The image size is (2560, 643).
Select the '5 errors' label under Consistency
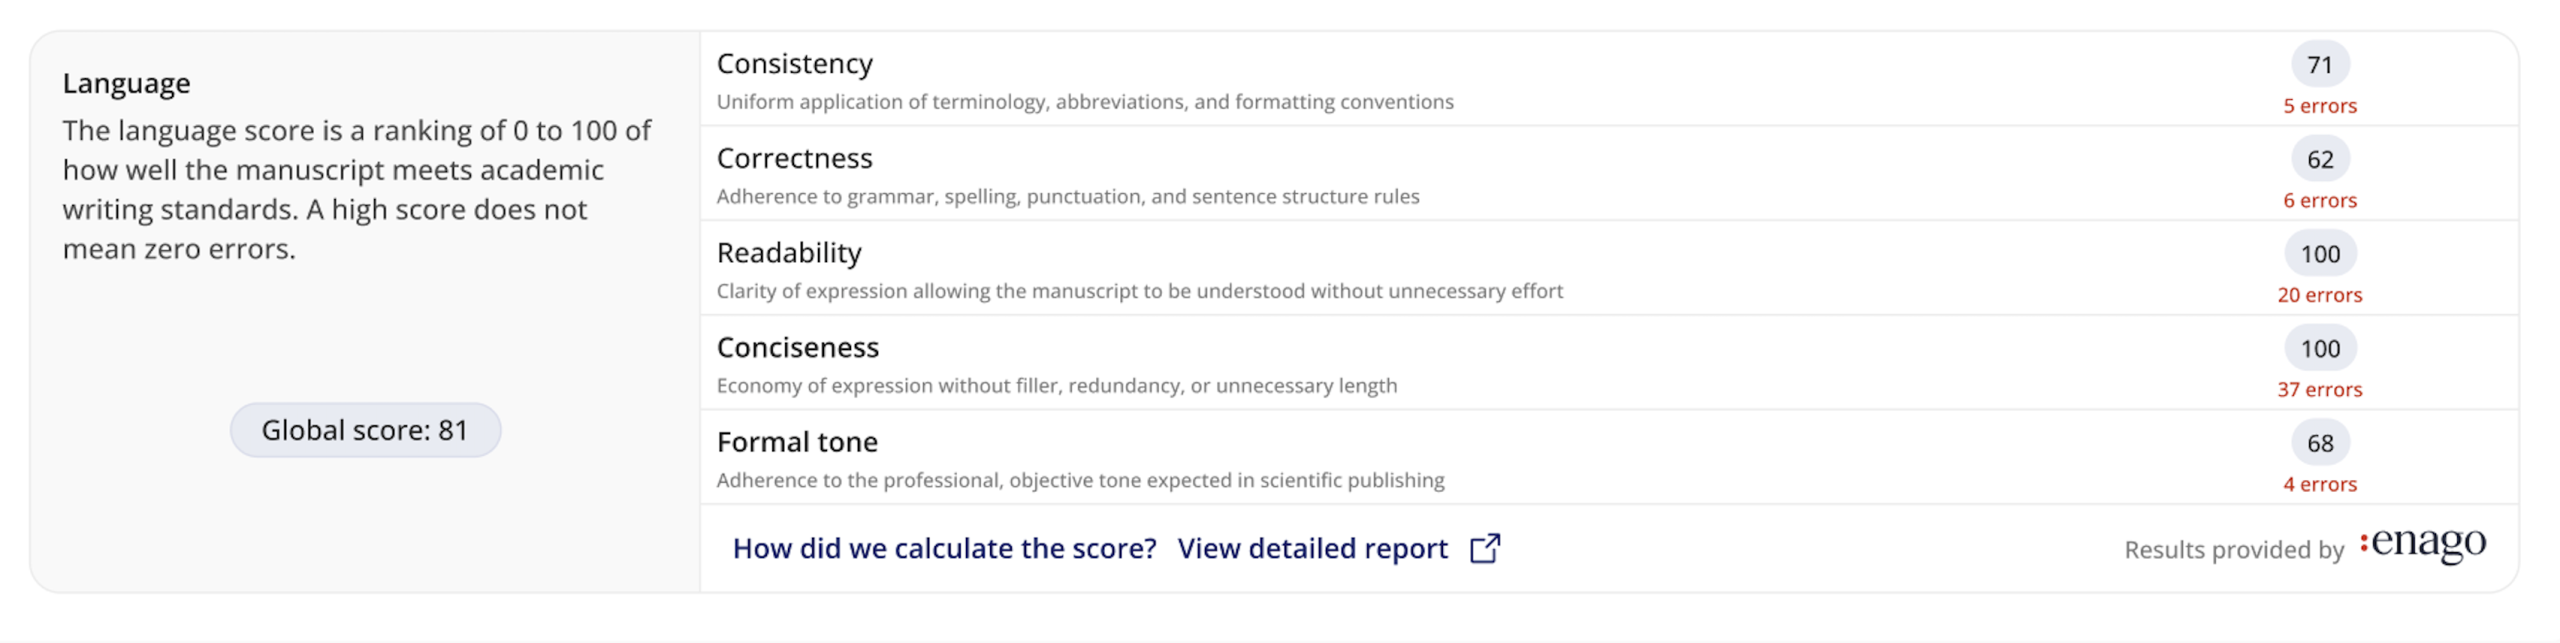[2320, 106]
